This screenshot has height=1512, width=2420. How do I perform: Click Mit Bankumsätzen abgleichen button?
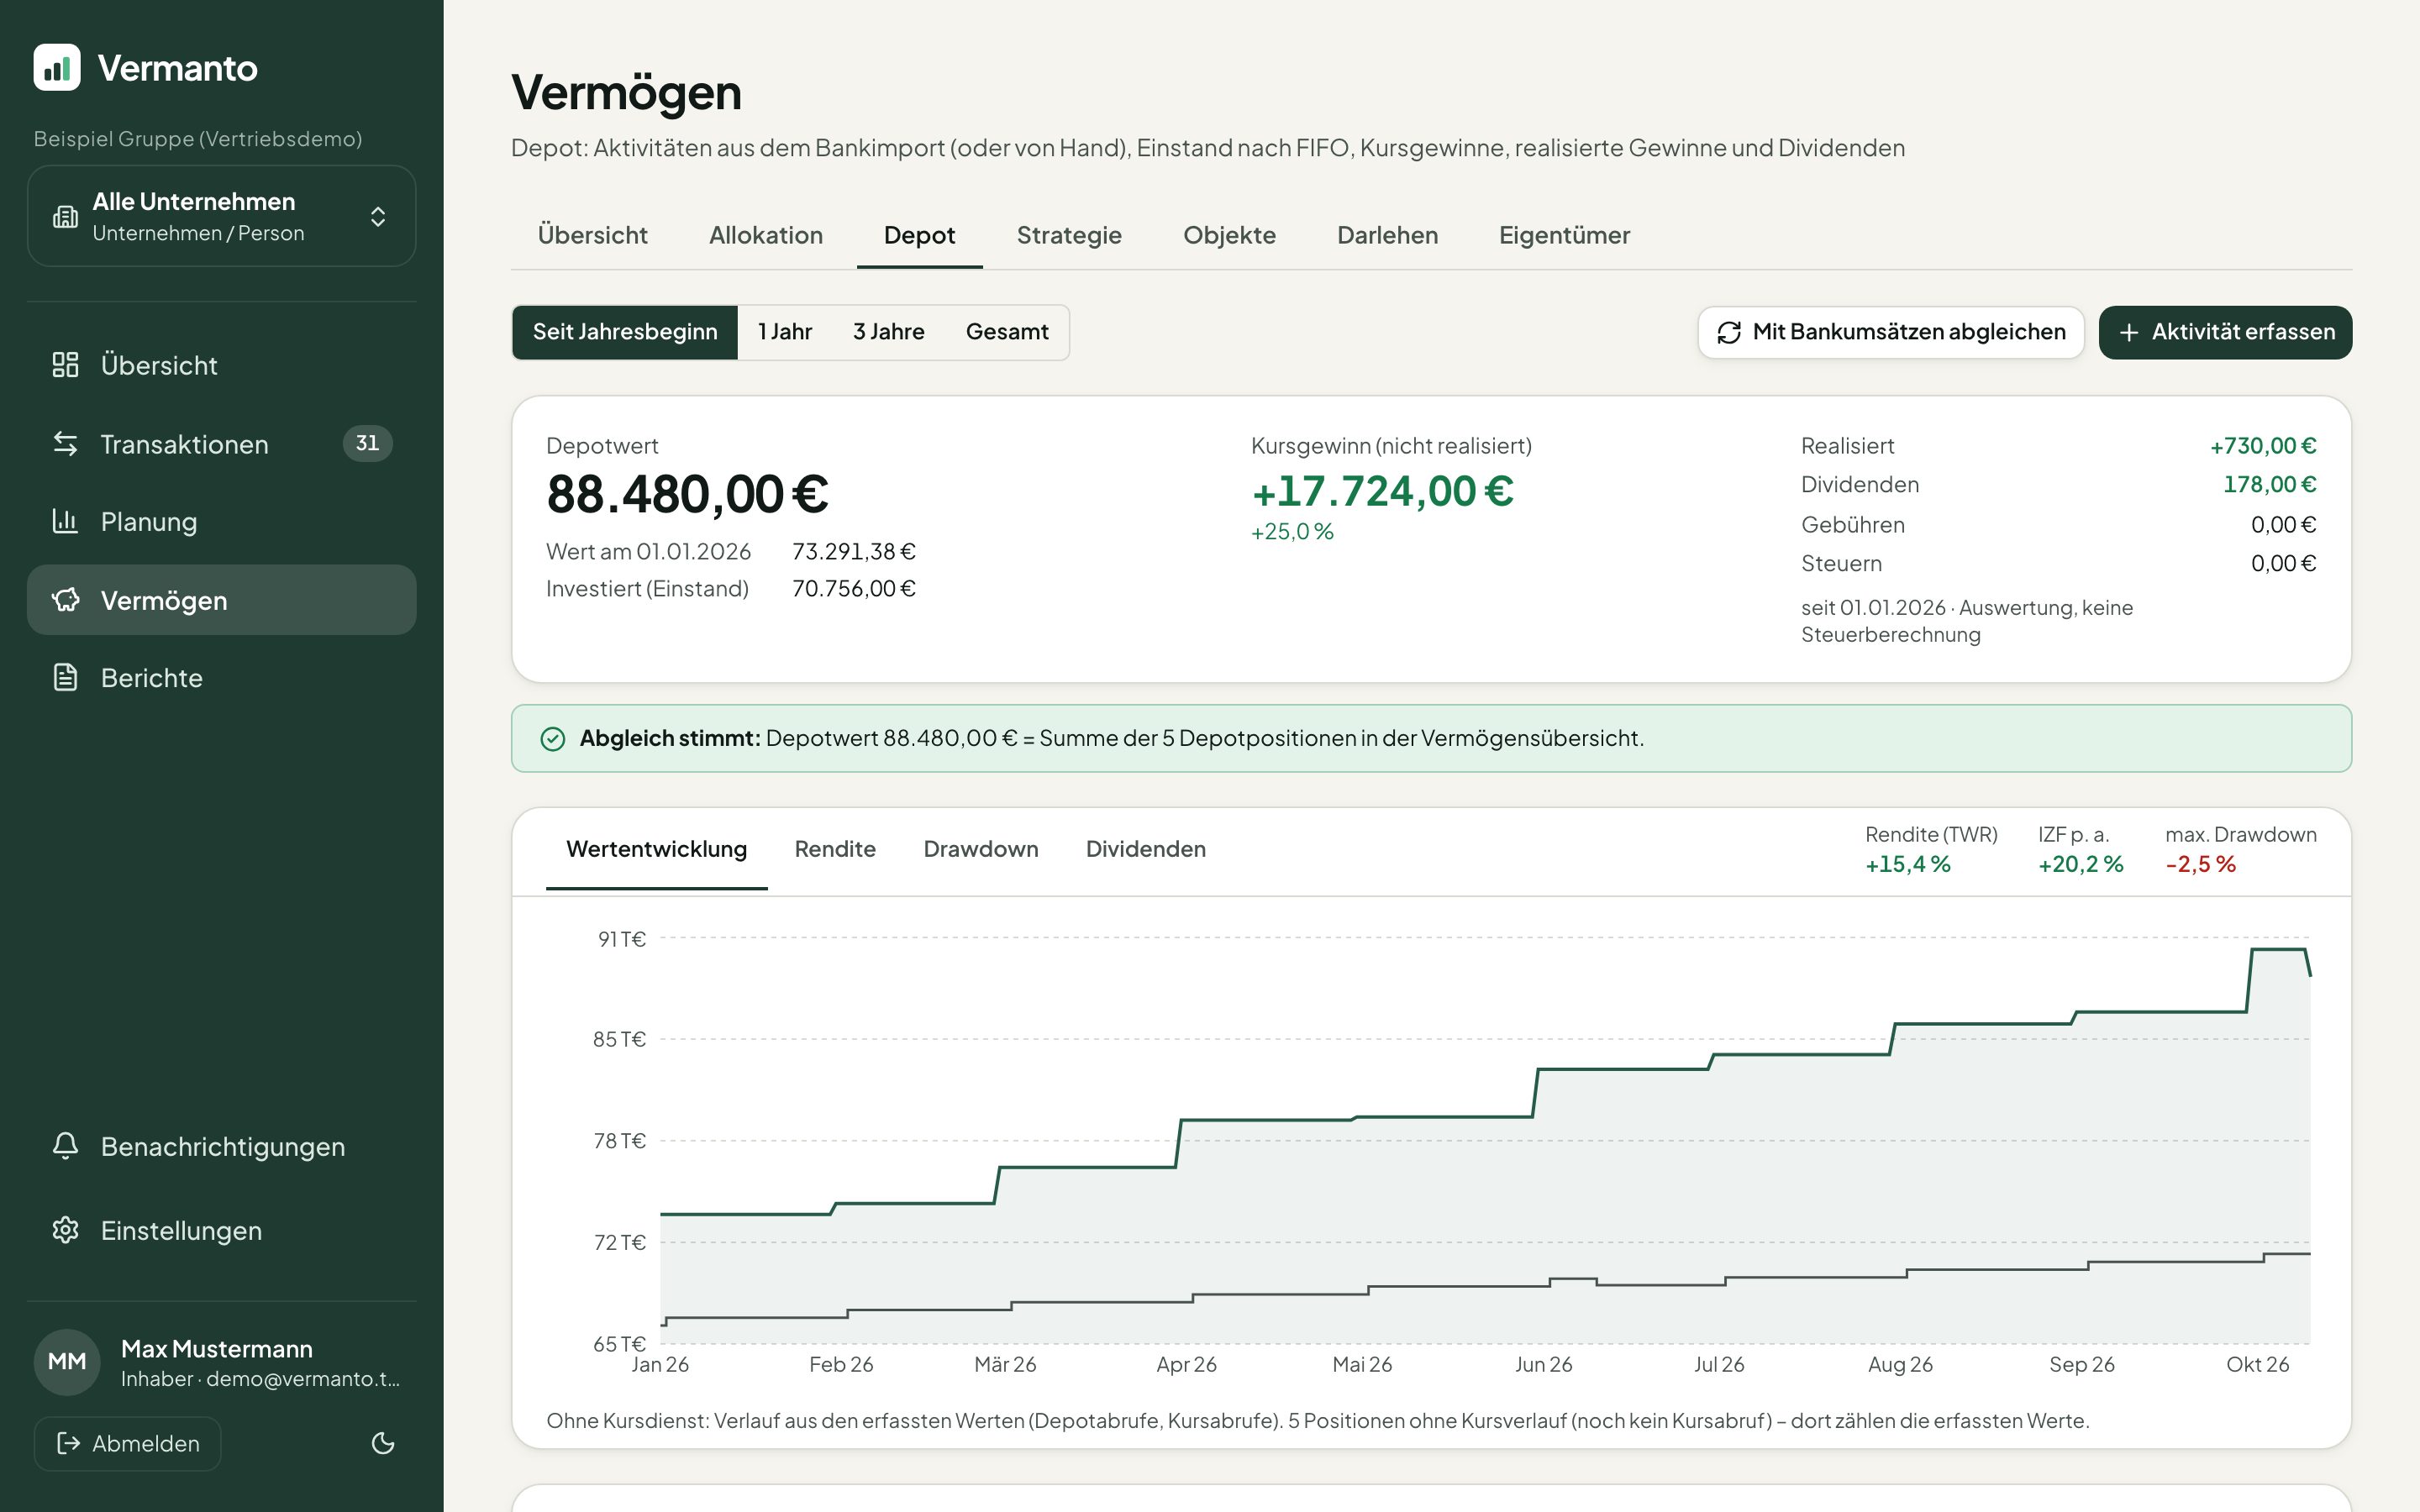(x=1890, y=332)
